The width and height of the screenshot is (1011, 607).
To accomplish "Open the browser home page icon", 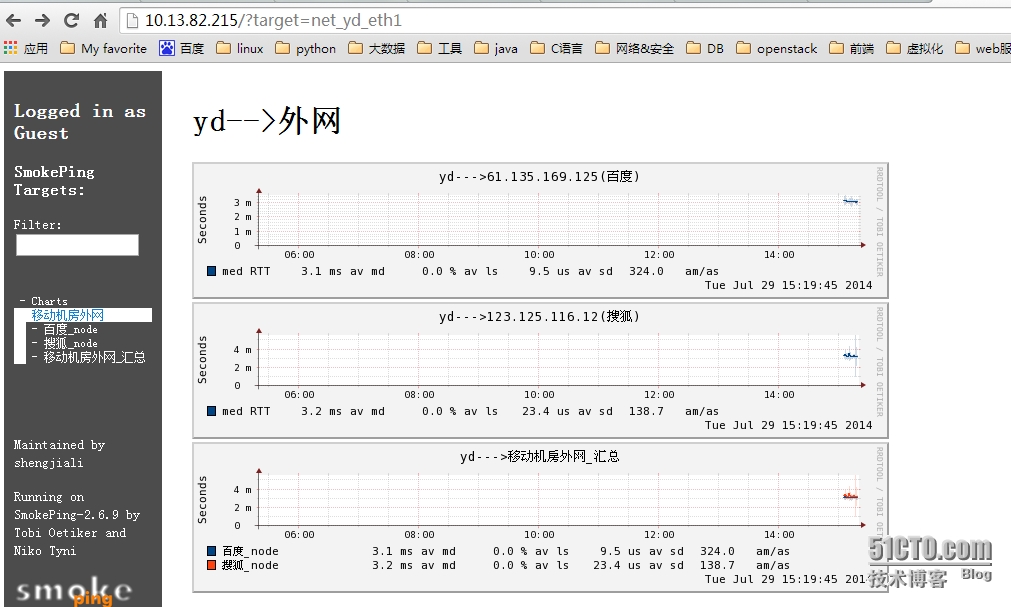I will pos(100,21).
